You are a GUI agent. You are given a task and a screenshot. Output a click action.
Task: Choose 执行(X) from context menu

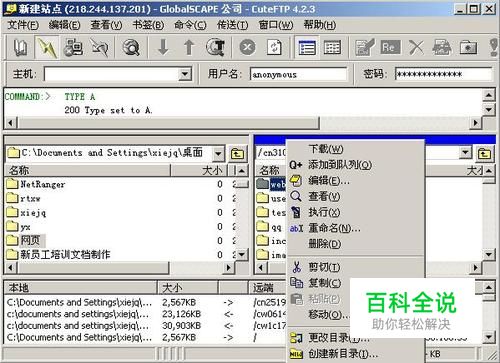tap(355, 213)
